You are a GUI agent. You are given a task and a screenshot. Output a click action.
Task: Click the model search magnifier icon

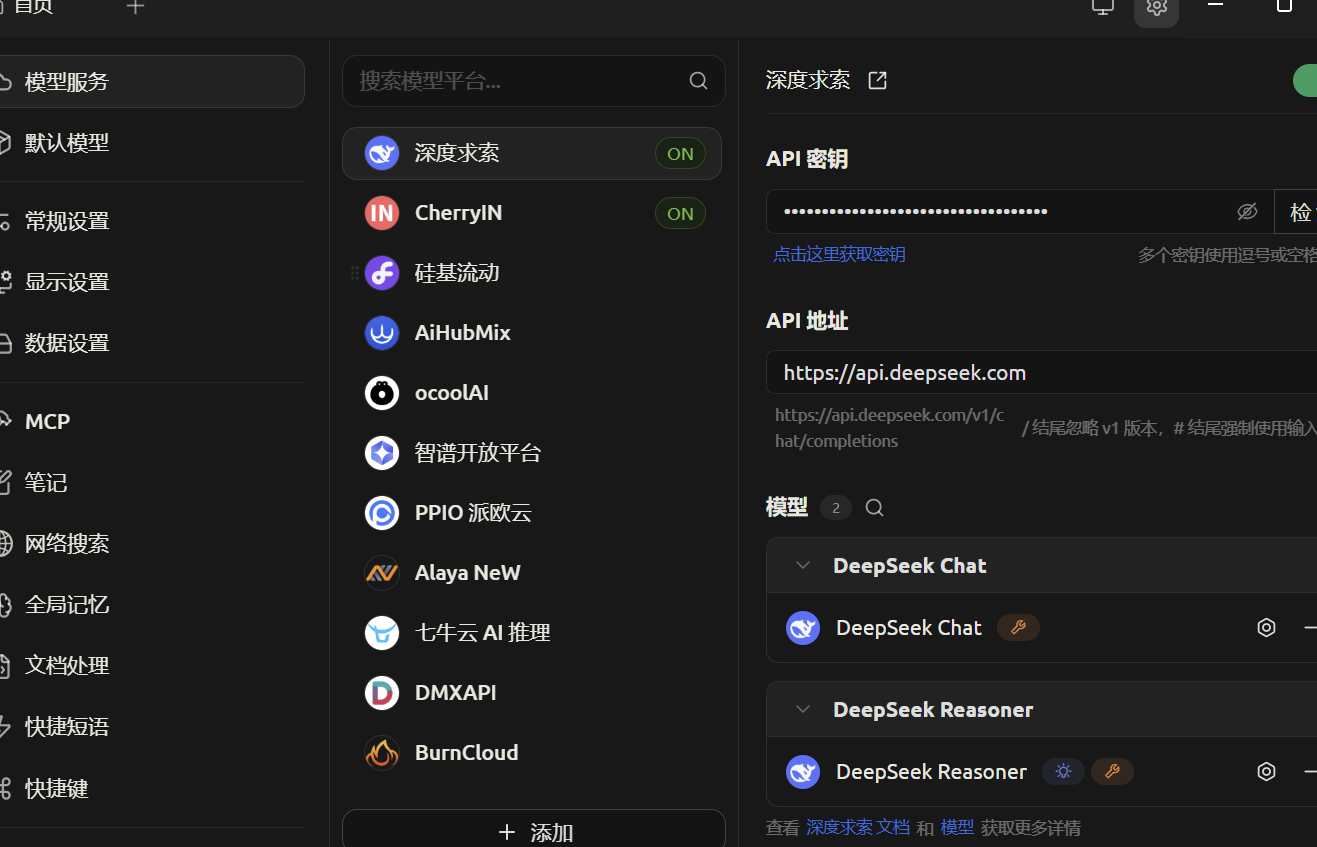click(874, 508)
